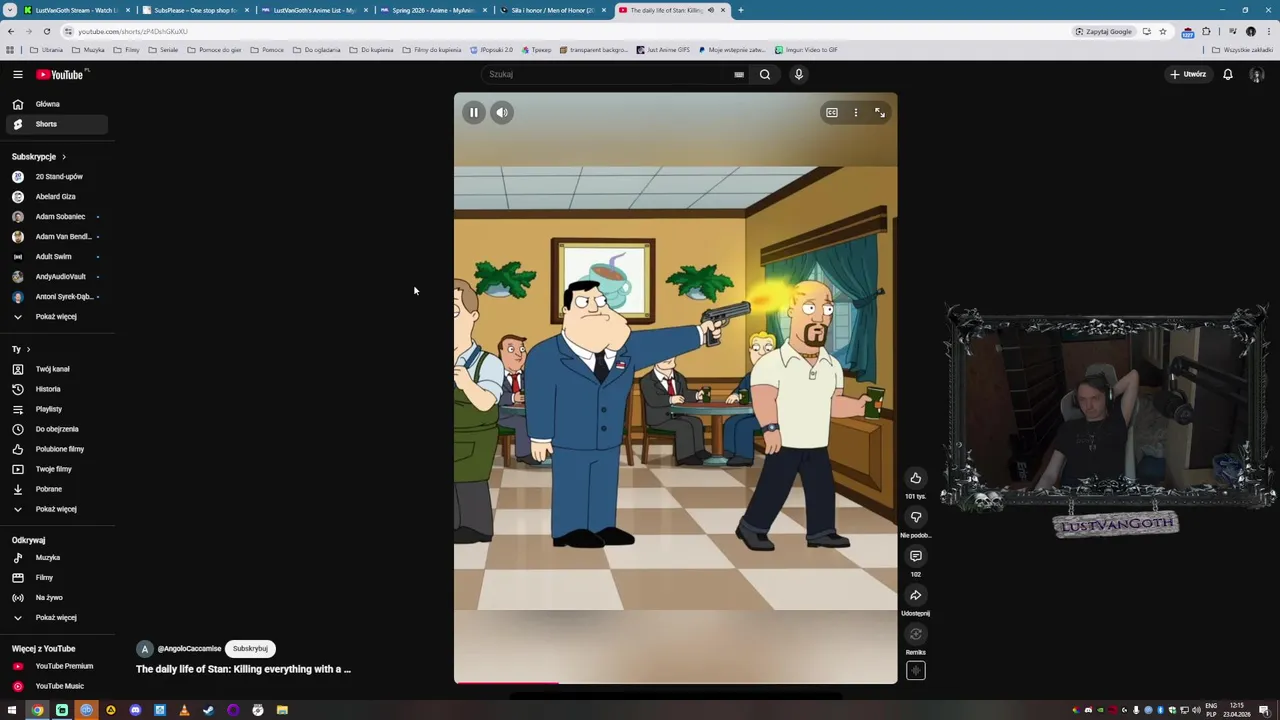Reload the page with the browser refresh button

[46, 31]
